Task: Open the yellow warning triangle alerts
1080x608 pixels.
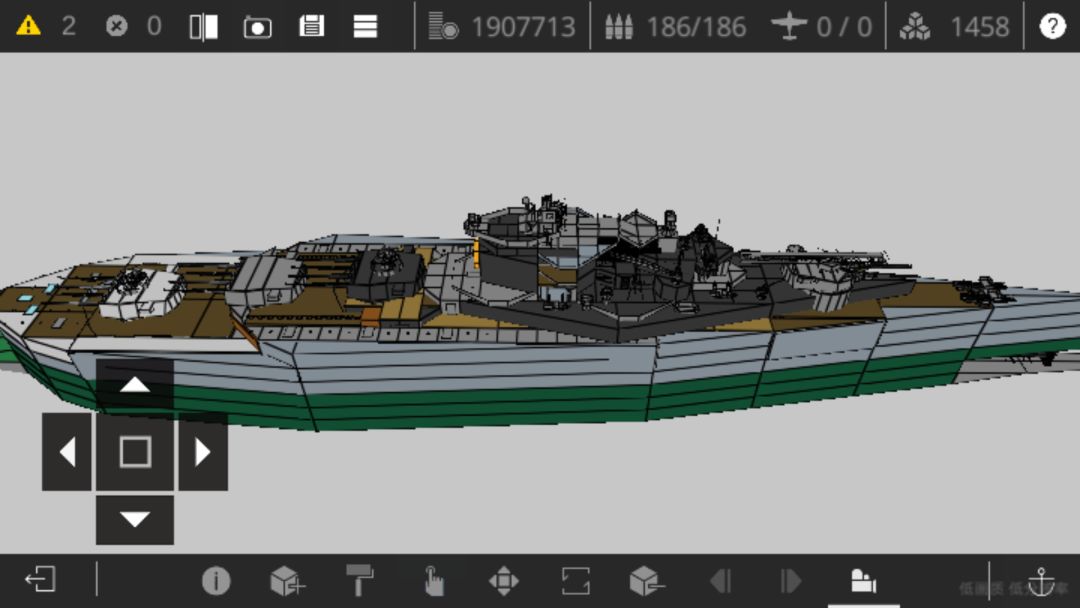Action: click(x=28, y=26)
